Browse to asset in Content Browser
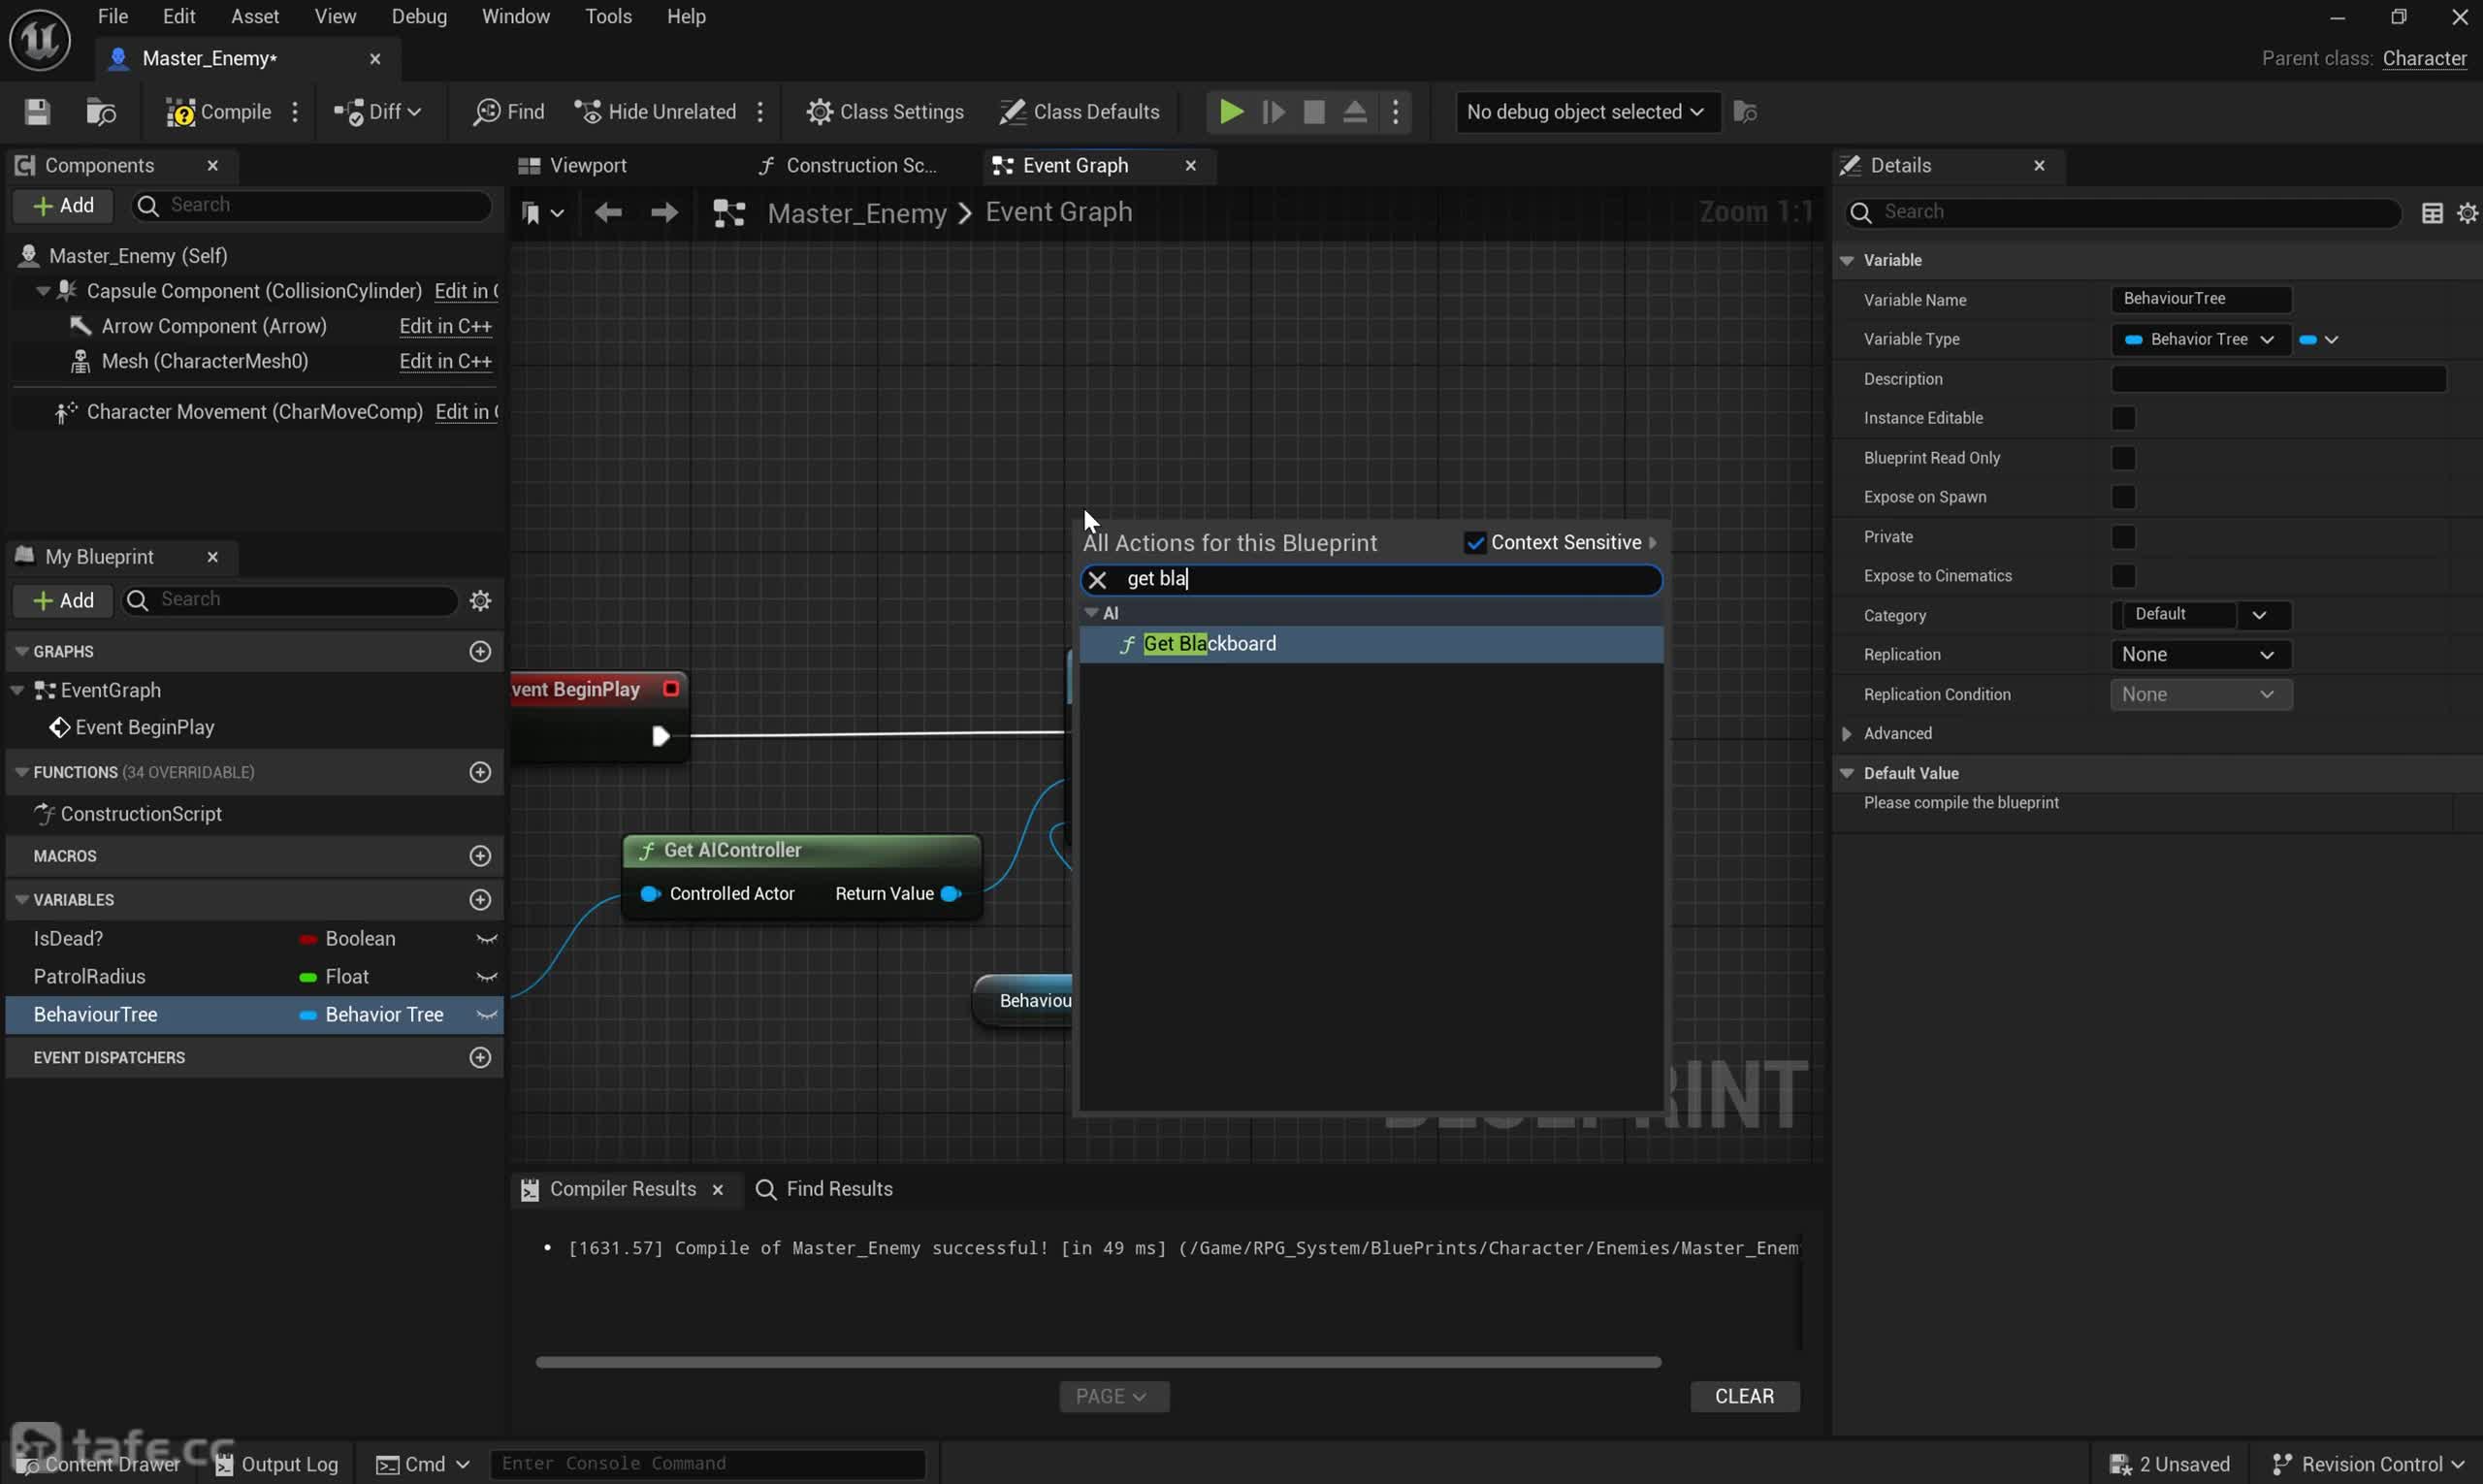This screenshot has height=1484, width=2483. pos(101,112)
